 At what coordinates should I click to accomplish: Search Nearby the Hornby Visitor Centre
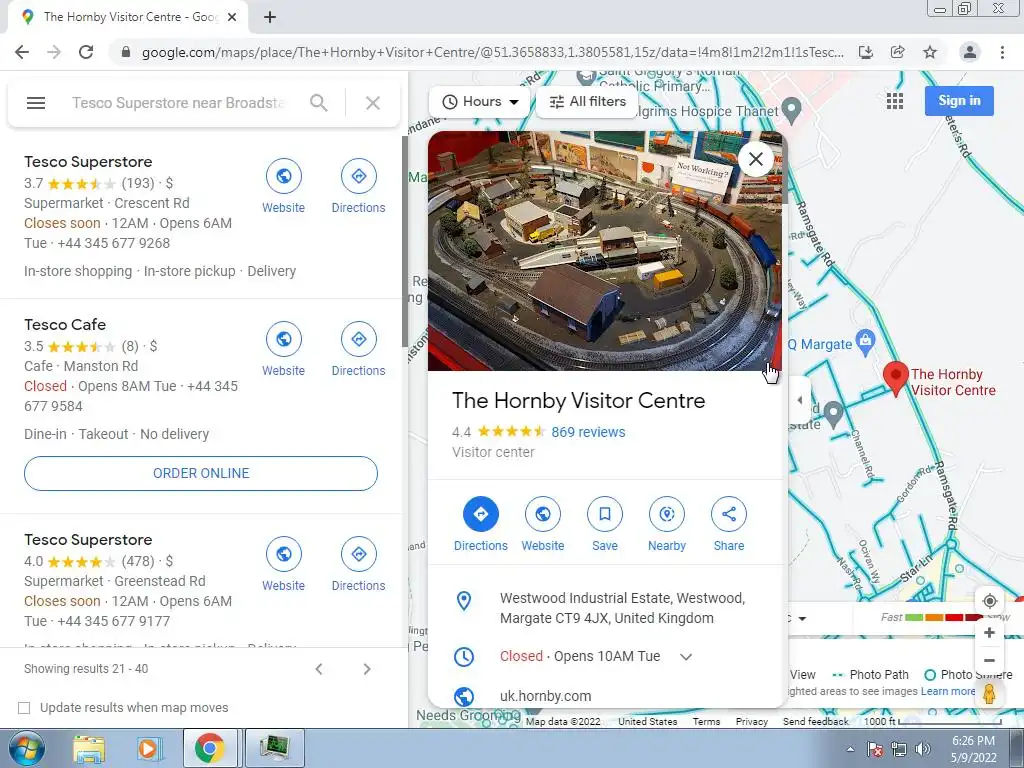click(667, 514)
